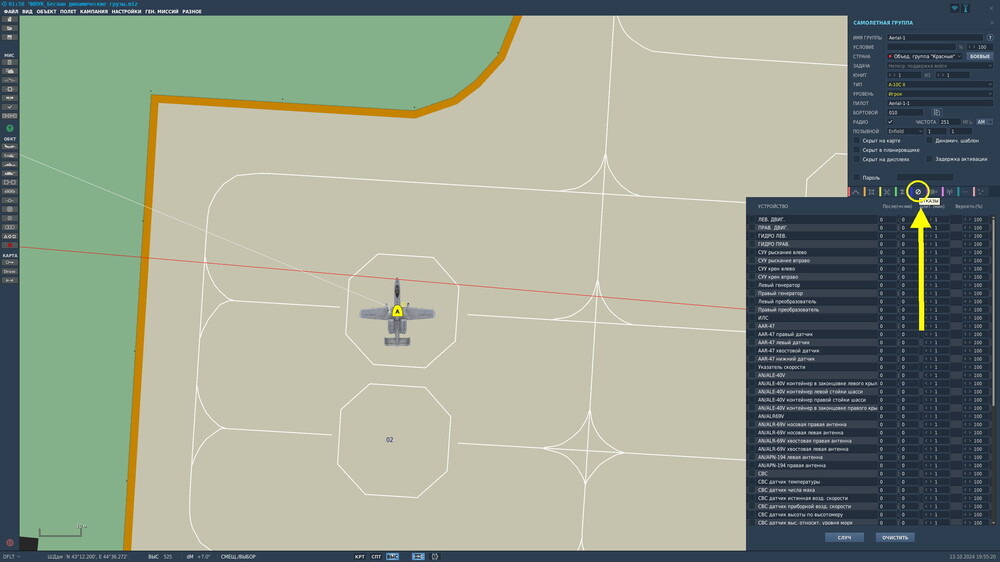Click the question mark help icon by group name

click(x=990, y=38)
